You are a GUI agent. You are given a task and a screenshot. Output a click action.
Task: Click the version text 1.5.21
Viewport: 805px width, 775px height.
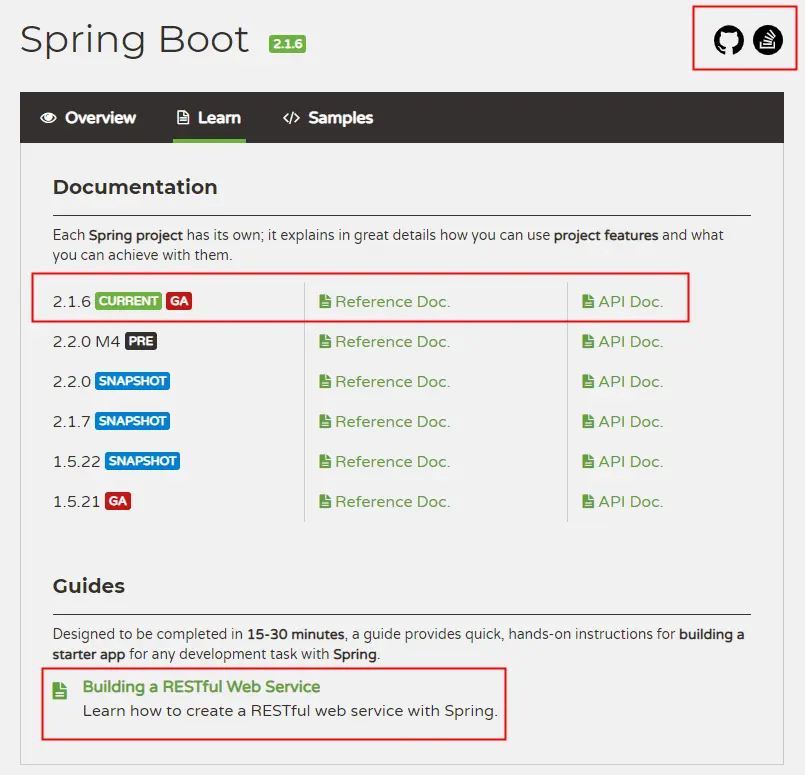tap(76, 501)
